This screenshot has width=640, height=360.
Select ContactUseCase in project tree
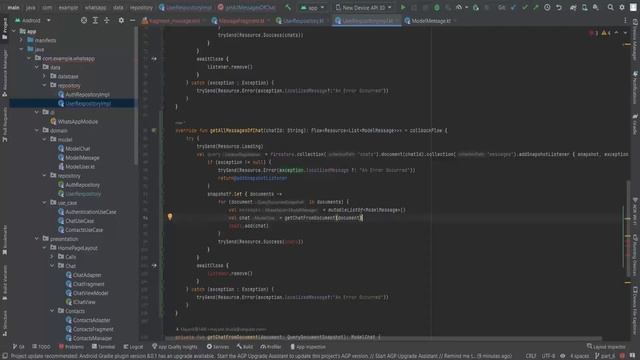pos(84,230)
